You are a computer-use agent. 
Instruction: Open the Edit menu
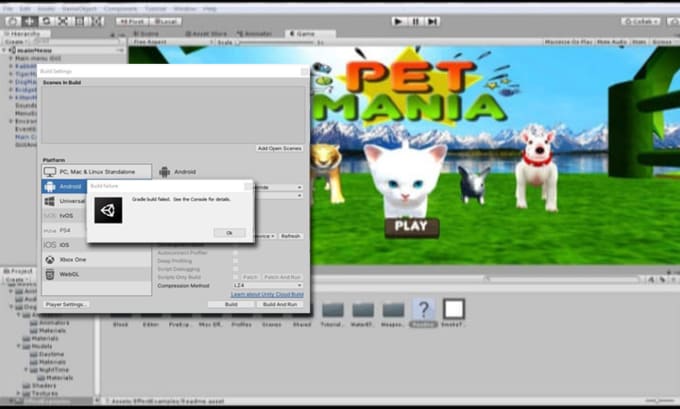coord(25,8)
